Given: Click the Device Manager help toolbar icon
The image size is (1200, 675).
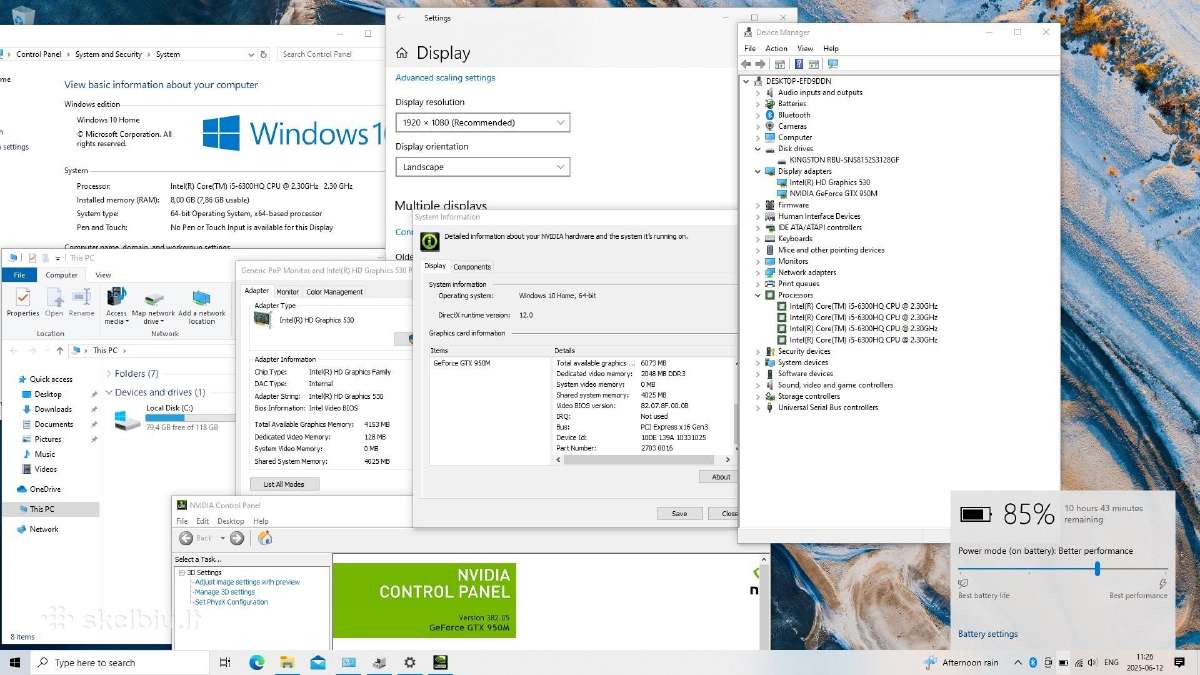Looking at the screenshot, I should (799, 64).
